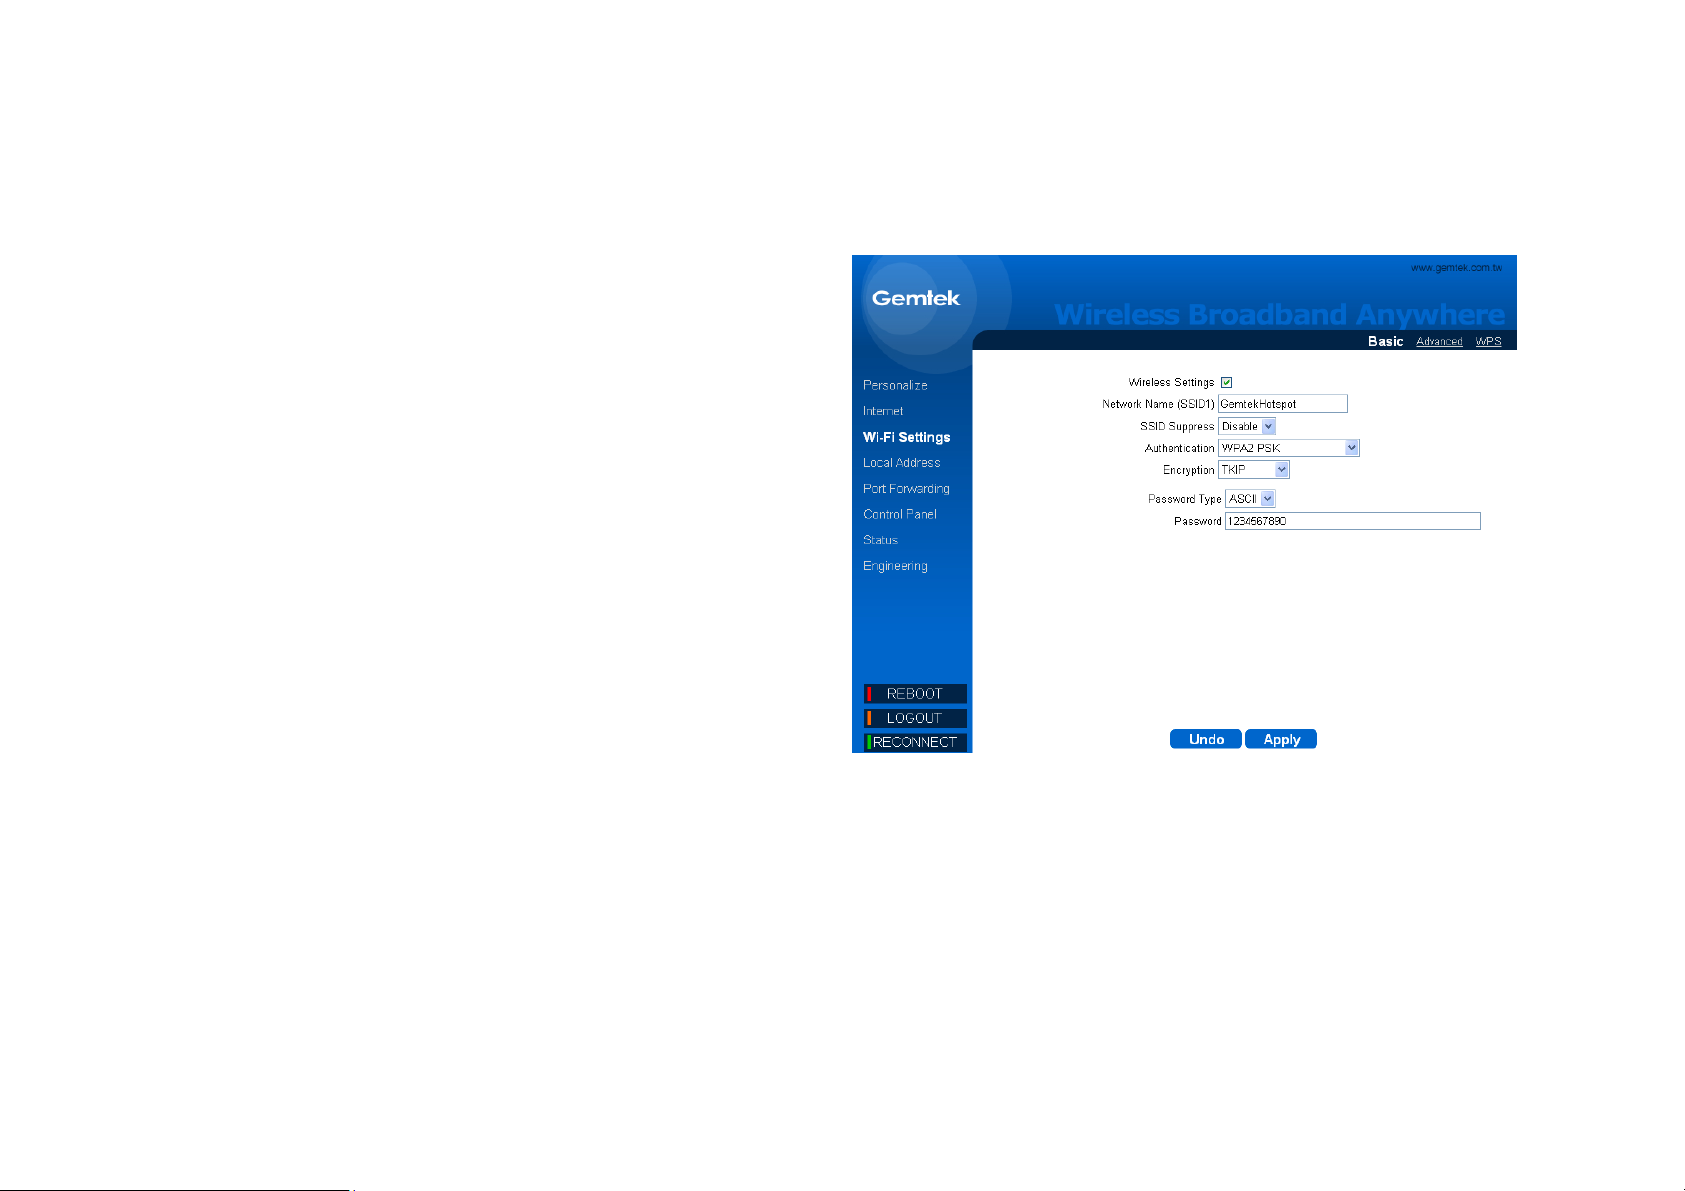Screen dimensions: 1685x1191
Task: Switch to the Advanced tab
Action: pyautogui.click(x=1439, y=342)
